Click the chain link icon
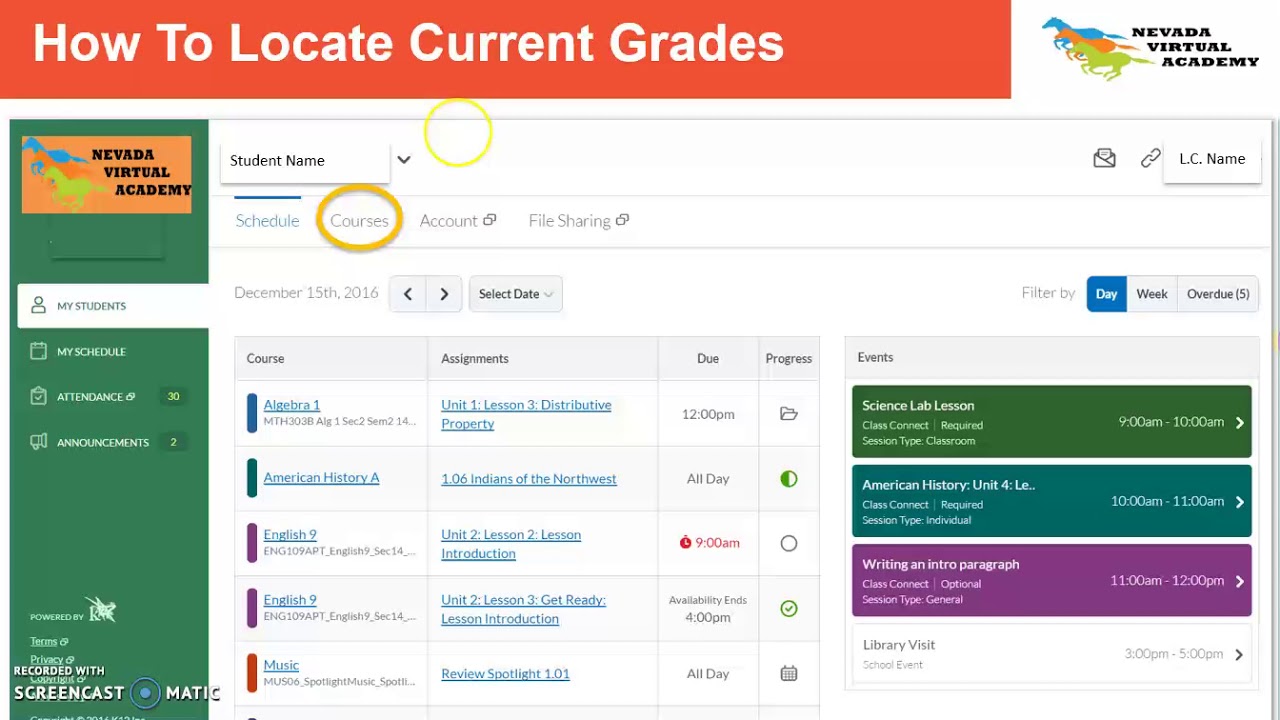Image resolution: width=1280 pixels, height=720 pixels. point(1150,159)
